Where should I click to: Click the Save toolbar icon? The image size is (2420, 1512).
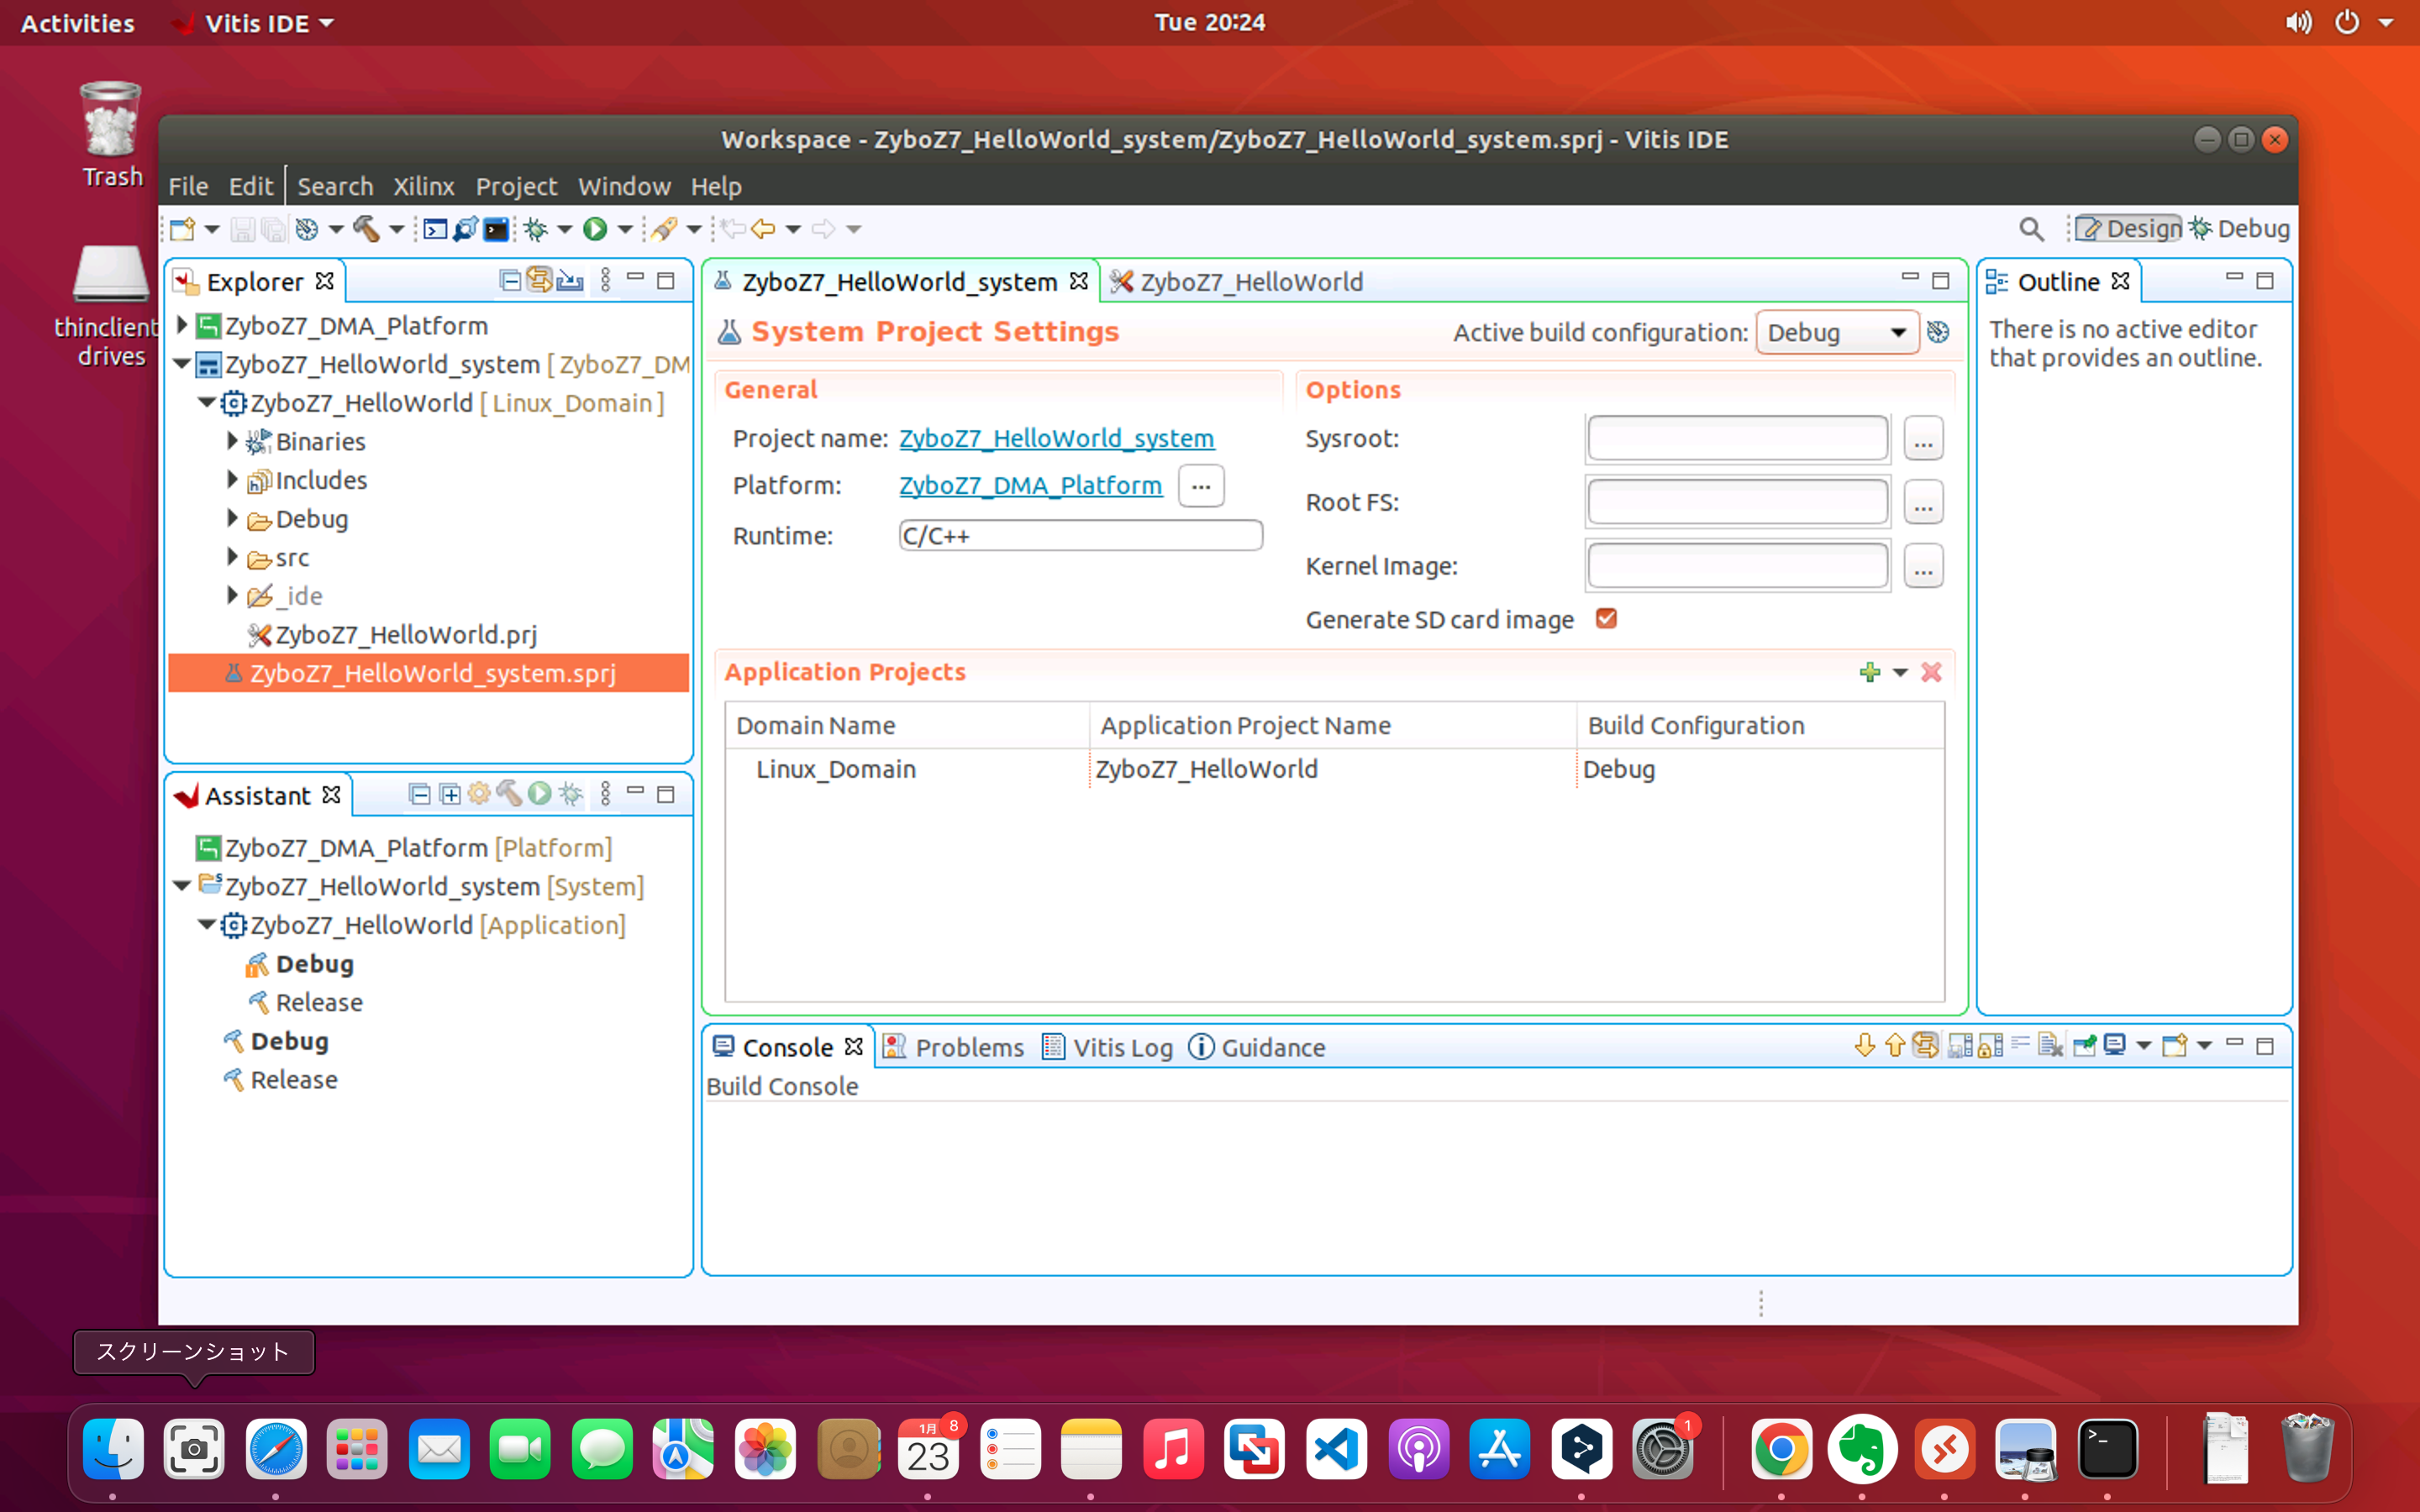pos(243,229)
